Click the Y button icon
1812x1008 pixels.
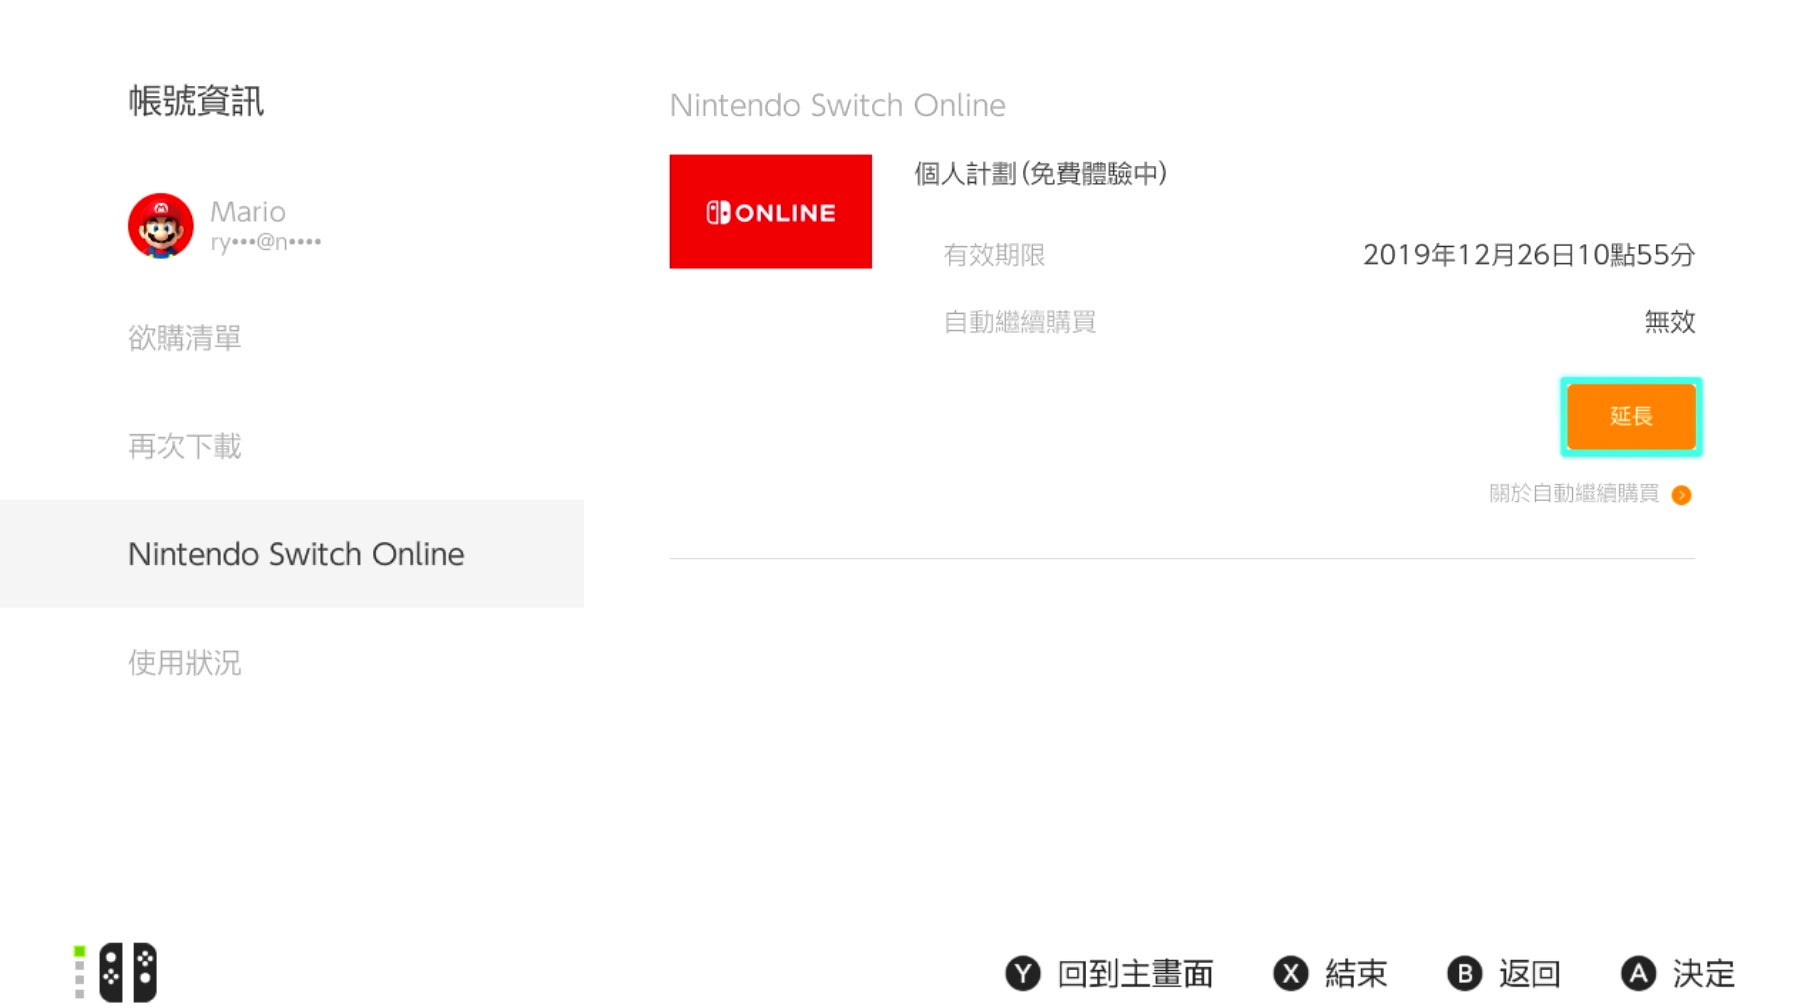tap(1022, 973)
